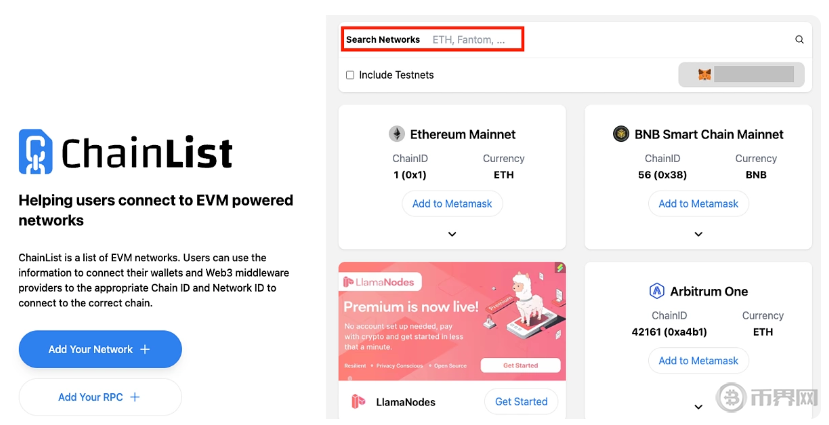The height and width of the screenshot is (425, 829).
Task: Click the Ethereum Mainnet diamond logo
Action: point(397,134)
